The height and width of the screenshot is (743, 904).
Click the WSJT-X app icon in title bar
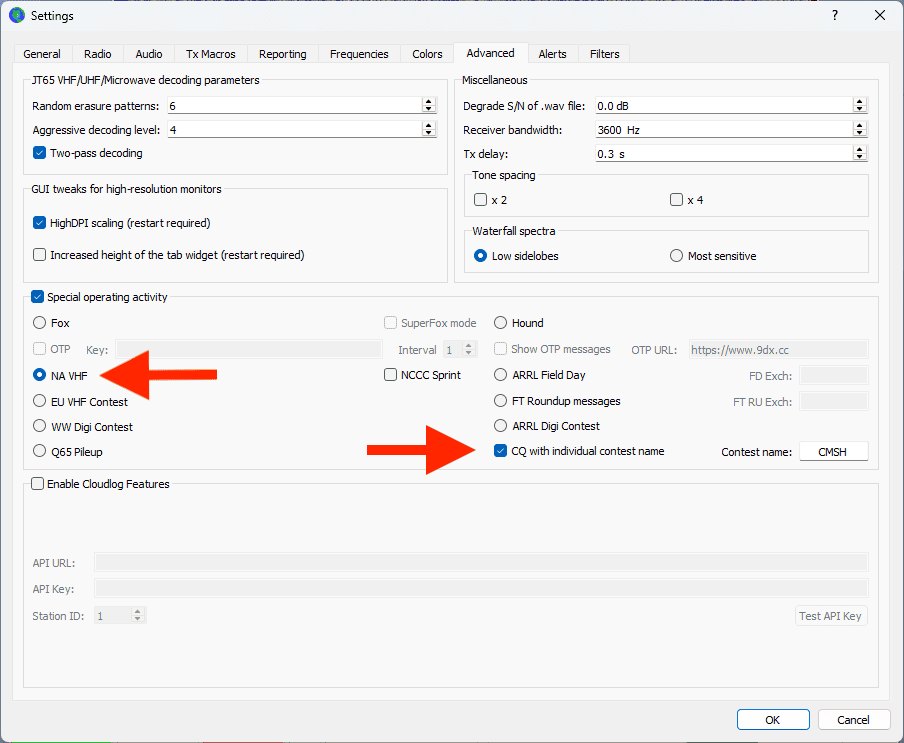coord(17,15)
